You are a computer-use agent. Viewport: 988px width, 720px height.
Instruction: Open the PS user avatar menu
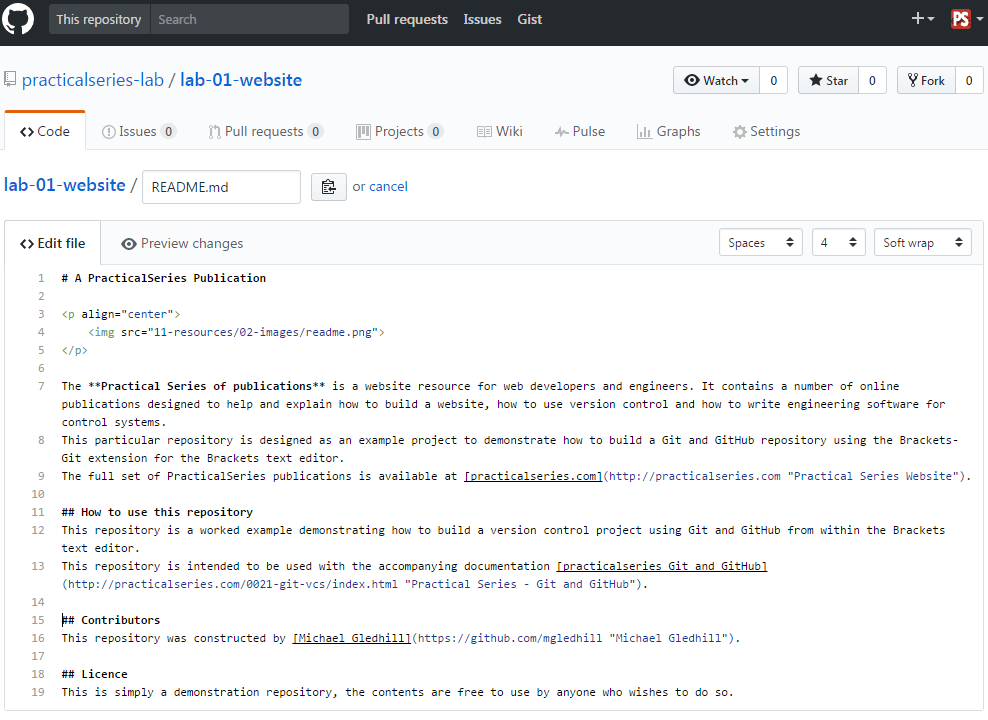pos(966,19)
